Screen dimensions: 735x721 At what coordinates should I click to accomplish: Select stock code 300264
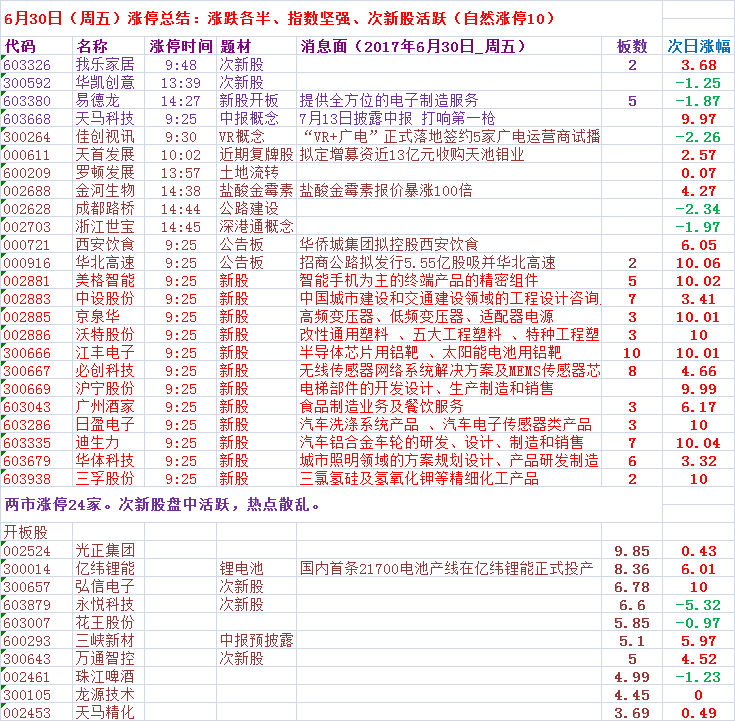[36, 136]
